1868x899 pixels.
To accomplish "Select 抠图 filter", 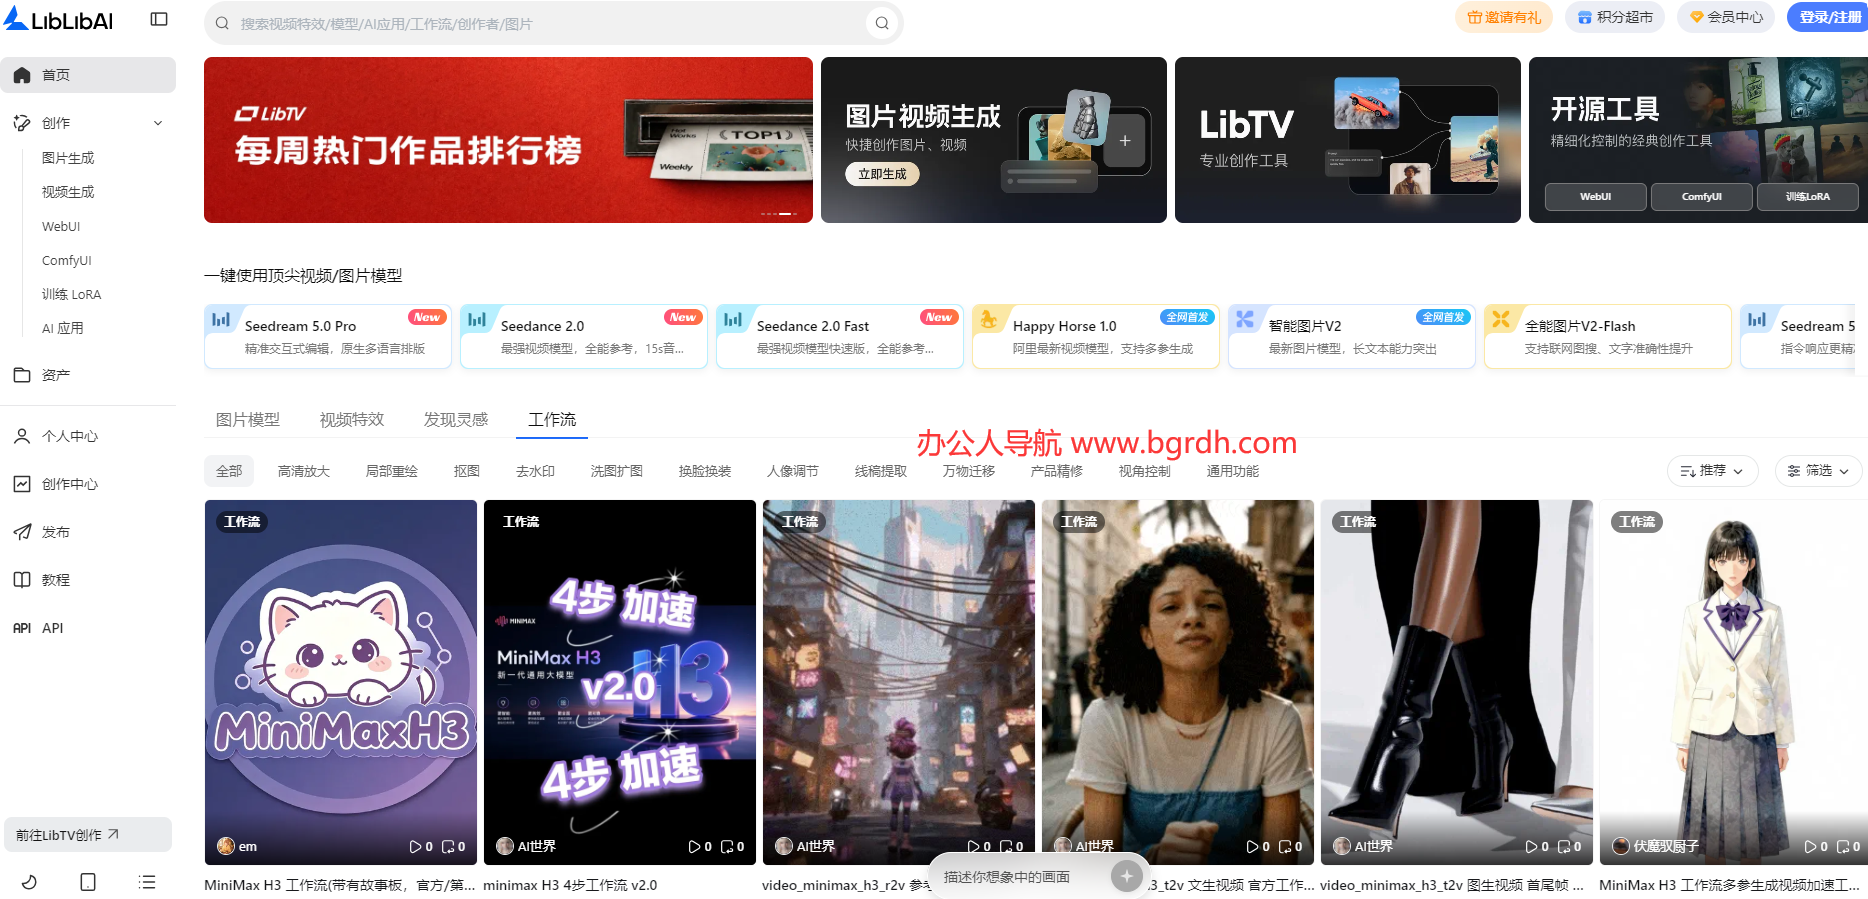I will pyautogui.click(x=467, y=471).
